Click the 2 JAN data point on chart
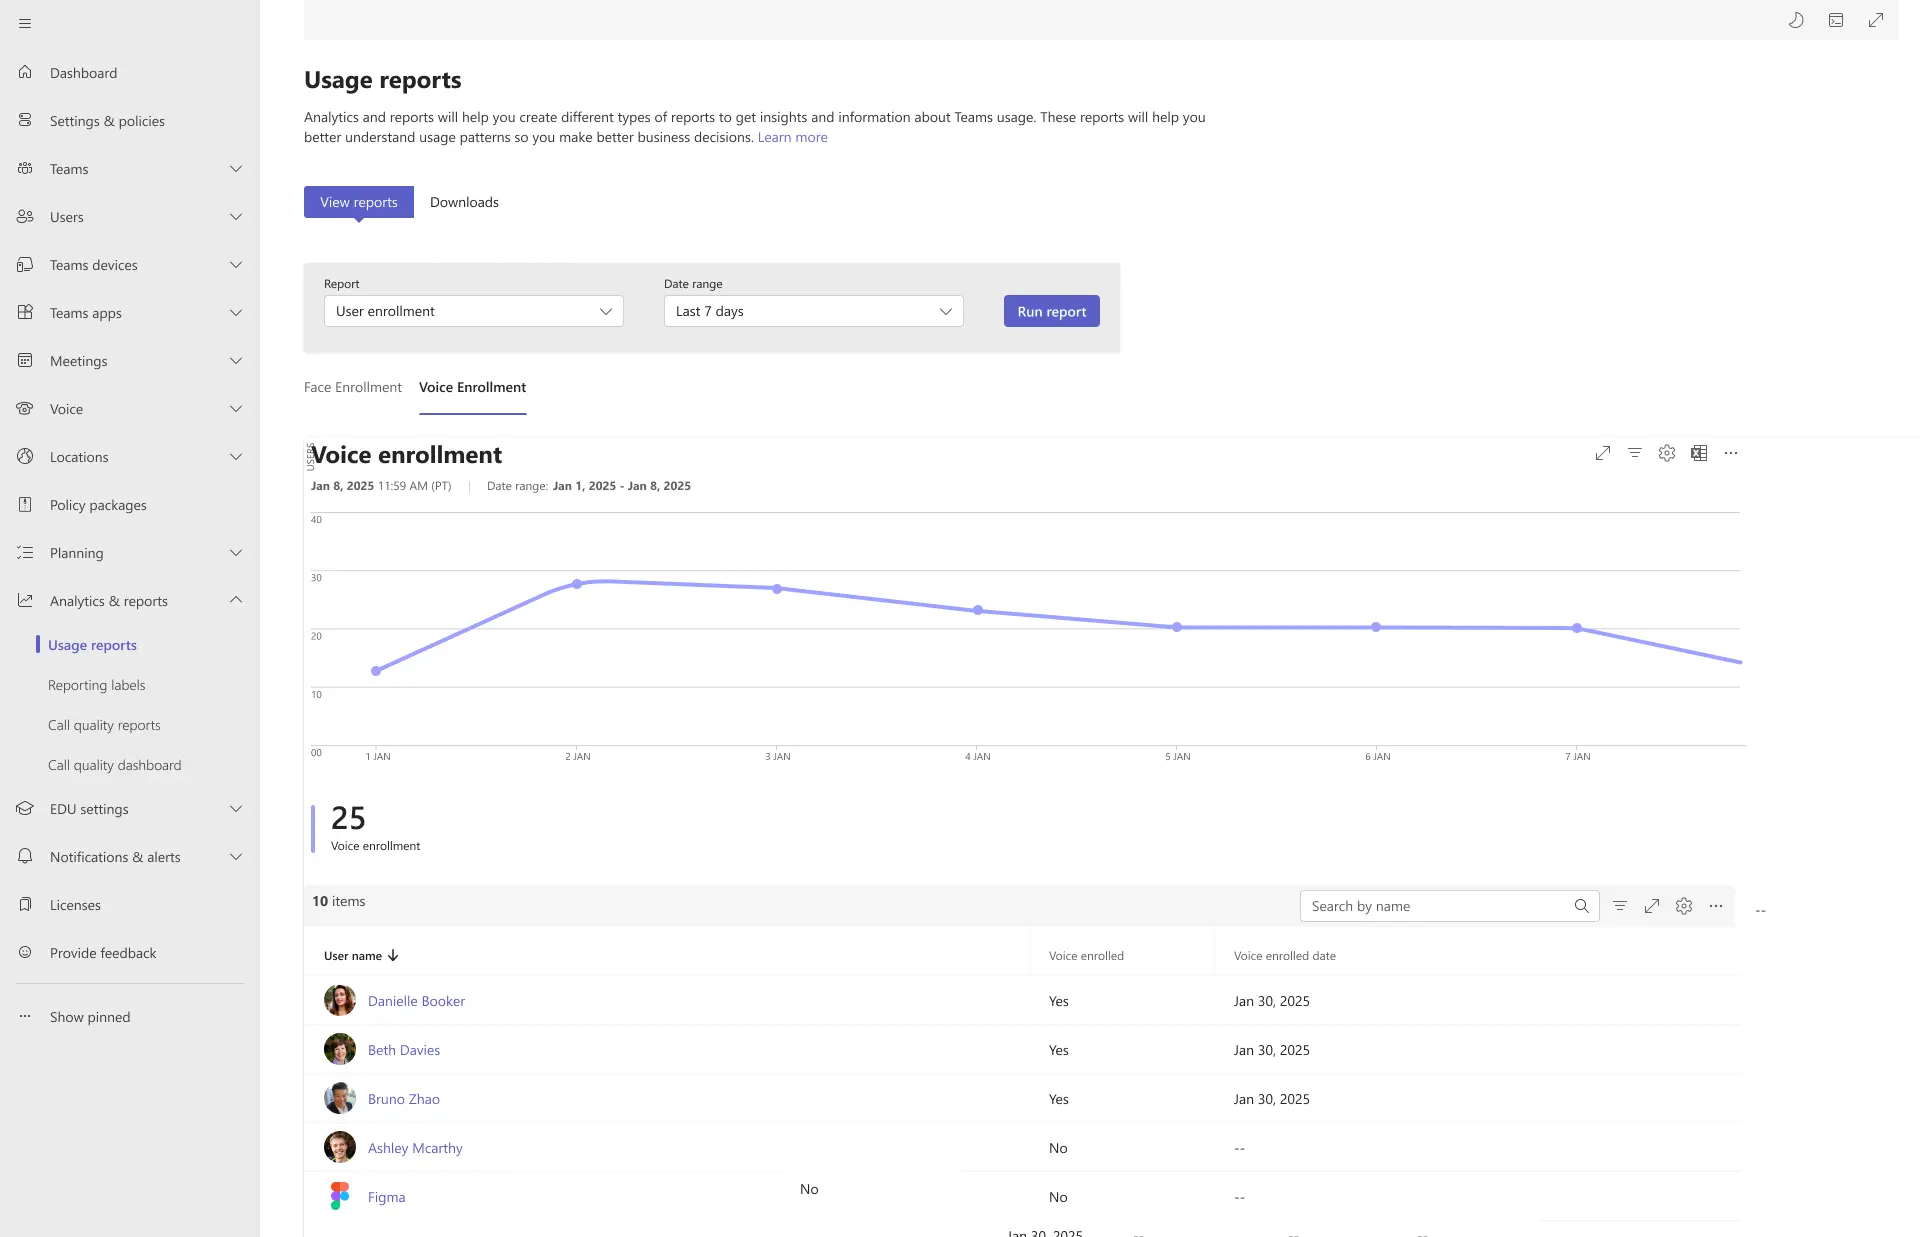 tap(576, 584)
